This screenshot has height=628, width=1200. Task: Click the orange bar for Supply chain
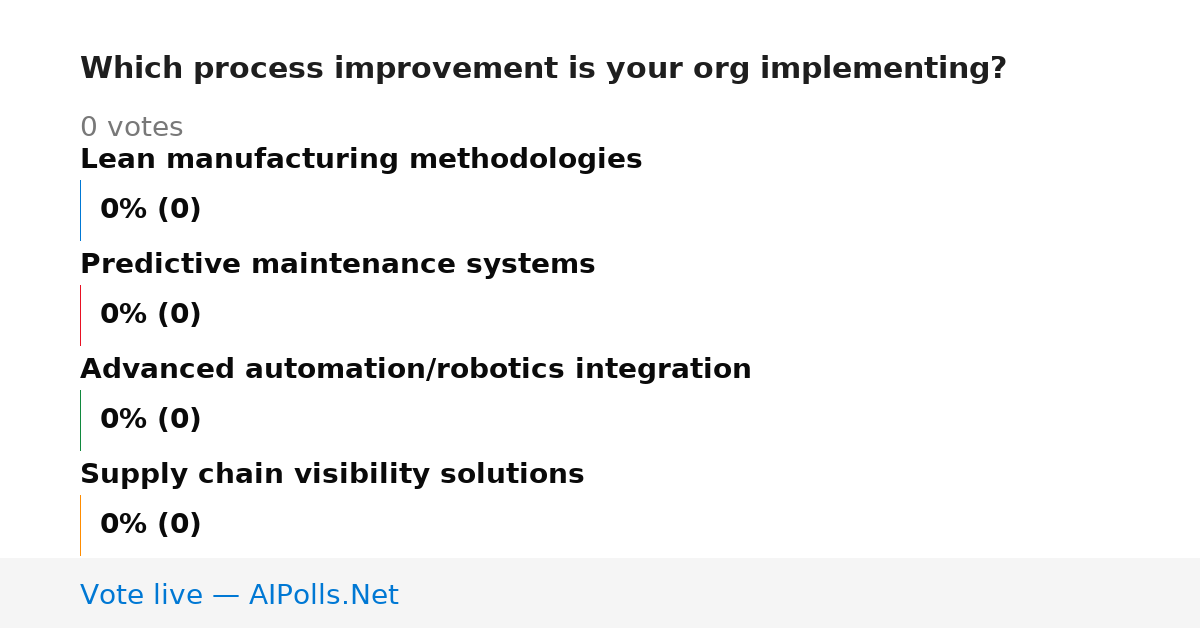[x=80, y=525]
